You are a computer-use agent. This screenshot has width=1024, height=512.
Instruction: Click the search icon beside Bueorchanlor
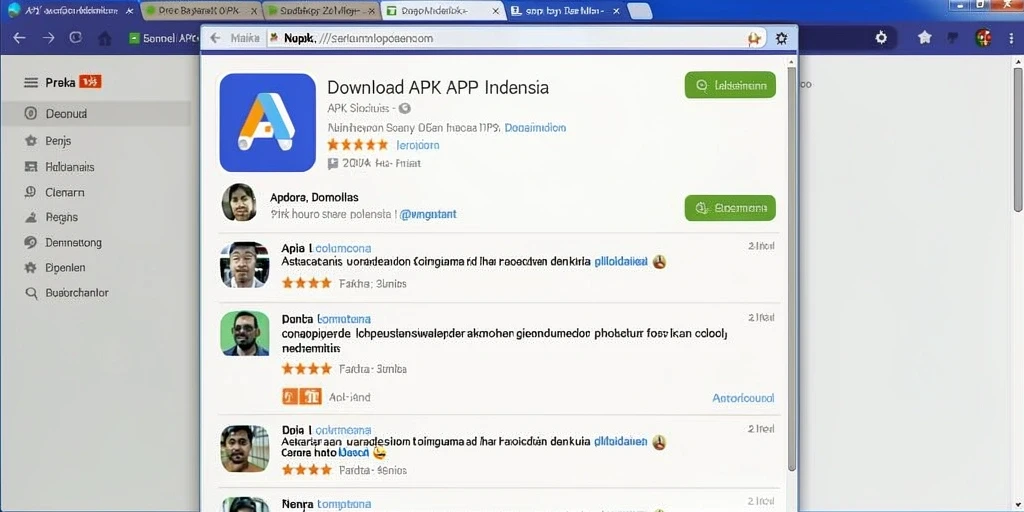(x=31, y=293)
